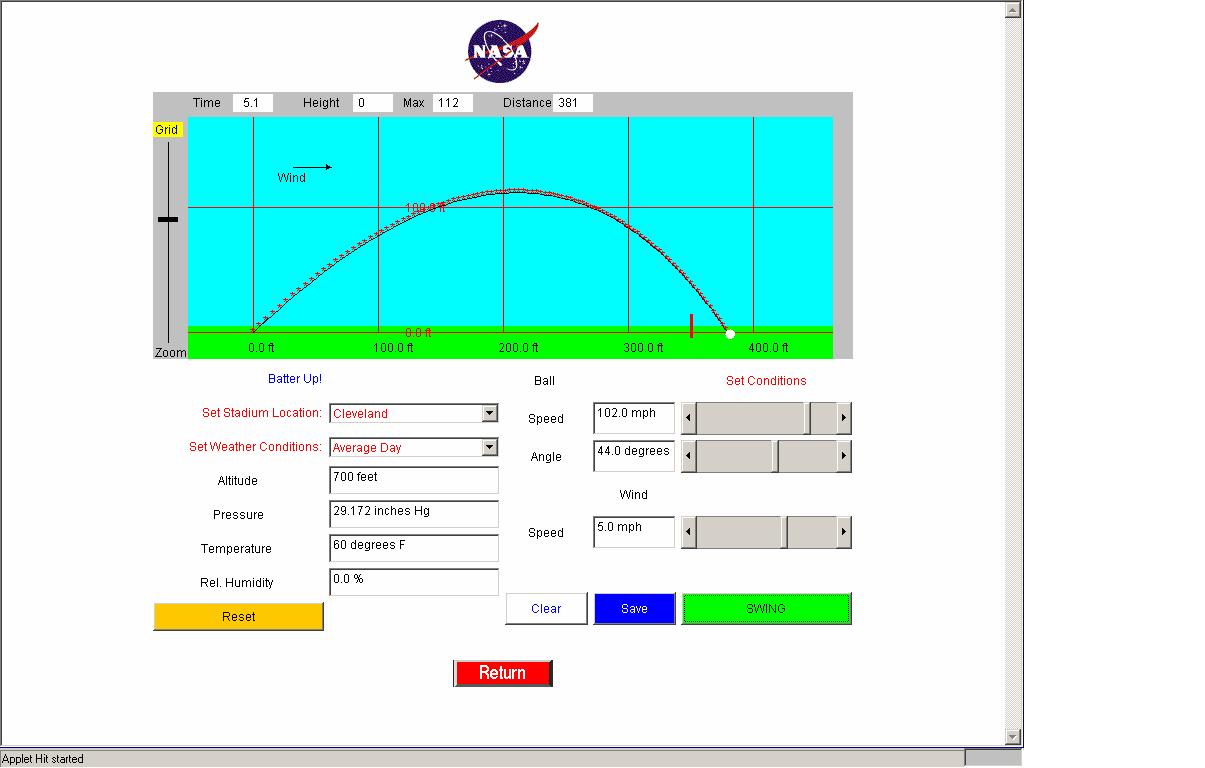Screen dimensions: 1205x768
Task: Click the Time output field showing 5.1
Action: pos(253,103)
